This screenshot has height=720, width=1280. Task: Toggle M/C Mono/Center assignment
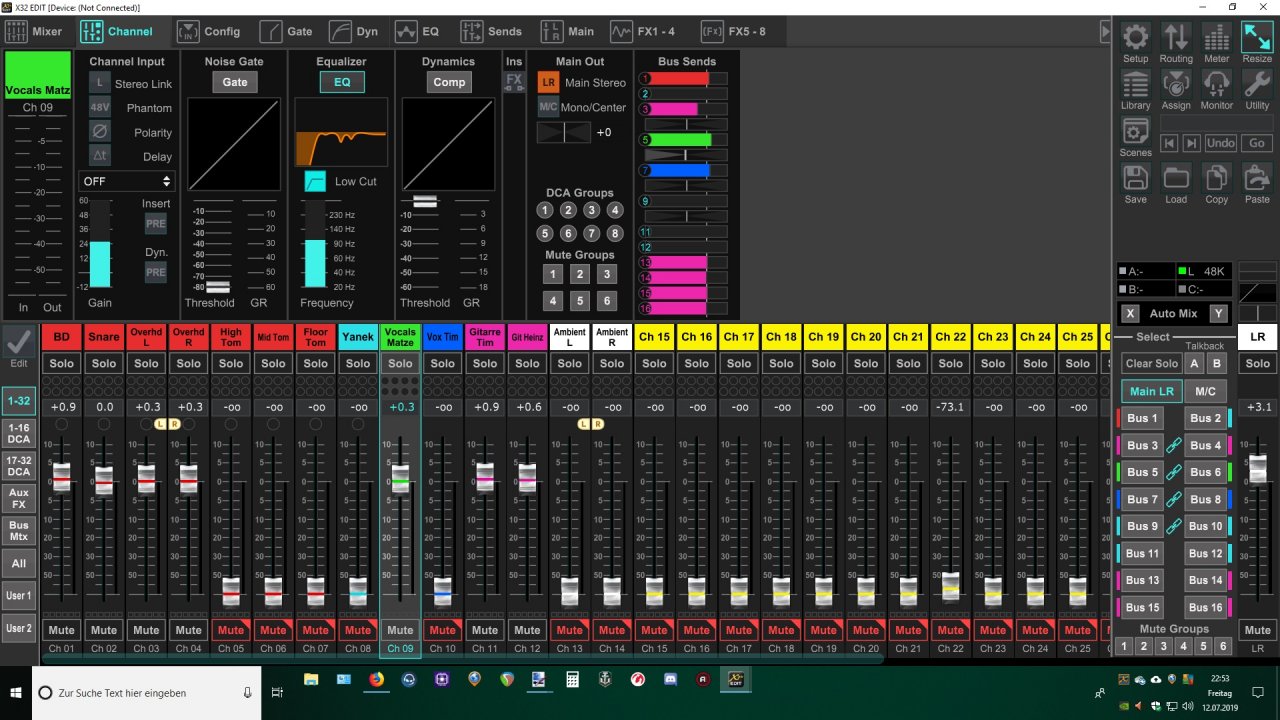tap(548, 106)
